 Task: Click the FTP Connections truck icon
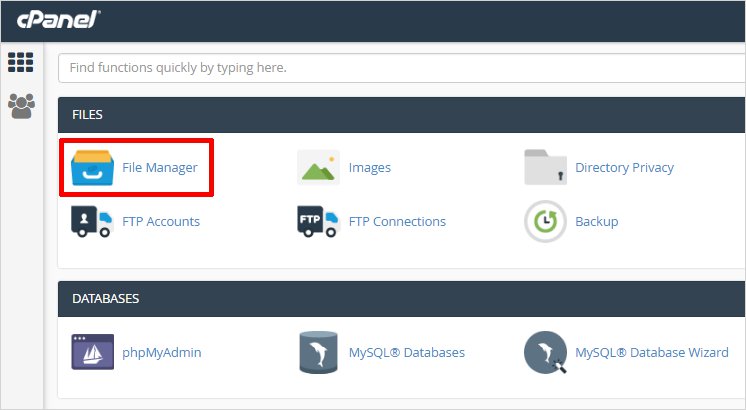(318, 221)
